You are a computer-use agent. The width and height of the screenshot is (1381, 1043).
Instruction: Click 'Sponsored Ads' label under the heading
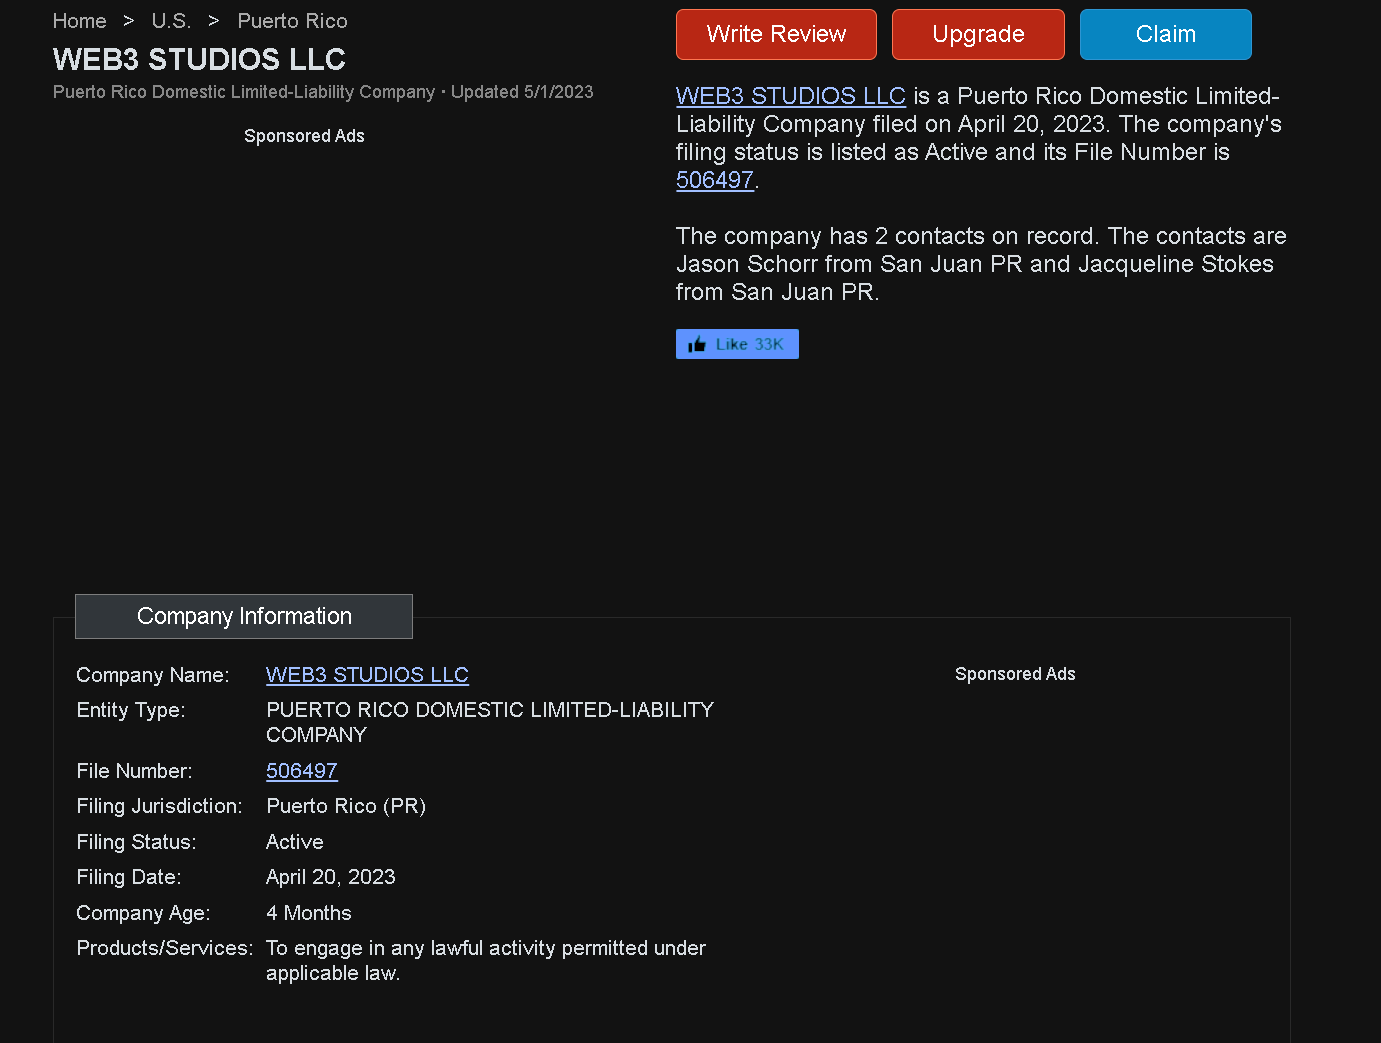304,136
